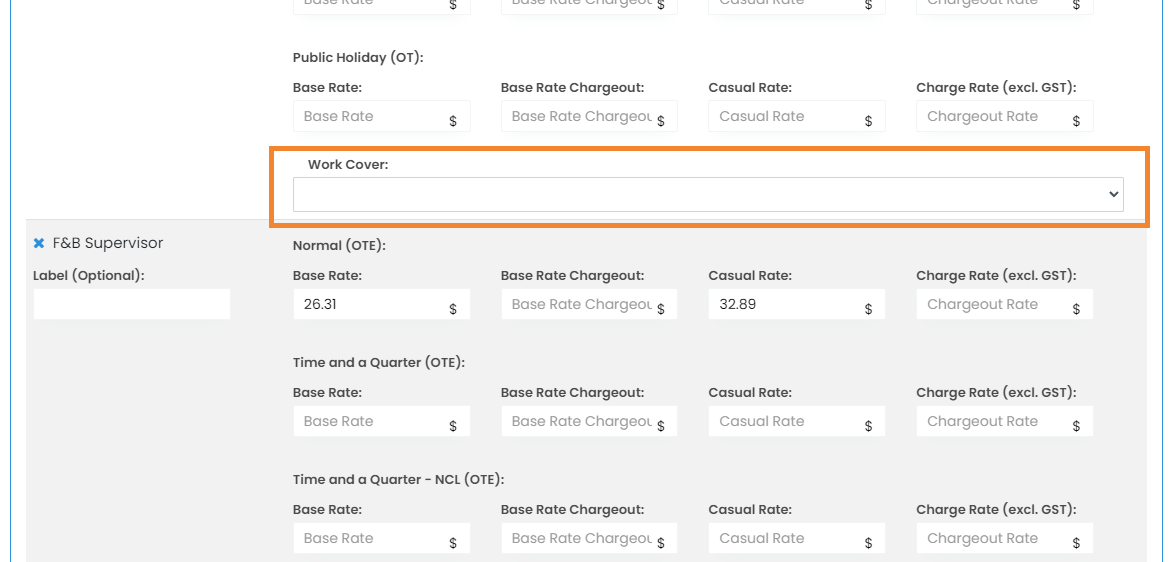Click the F&B Supervisor Label (Optional) field
The image size is (1172, 562).
[x=132, y=304]
